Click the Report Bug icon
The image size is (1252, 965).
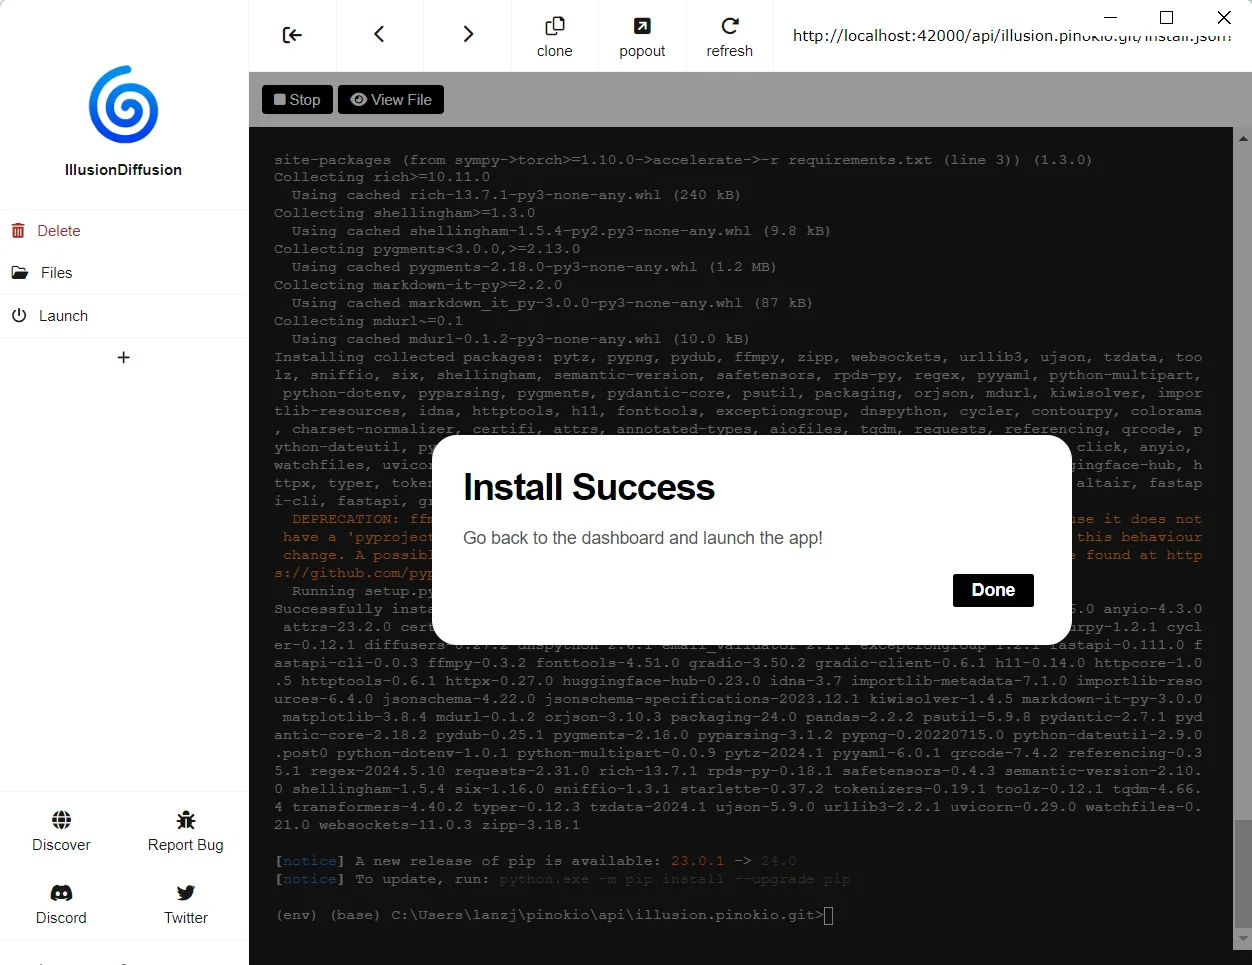(x=186, y=820)
